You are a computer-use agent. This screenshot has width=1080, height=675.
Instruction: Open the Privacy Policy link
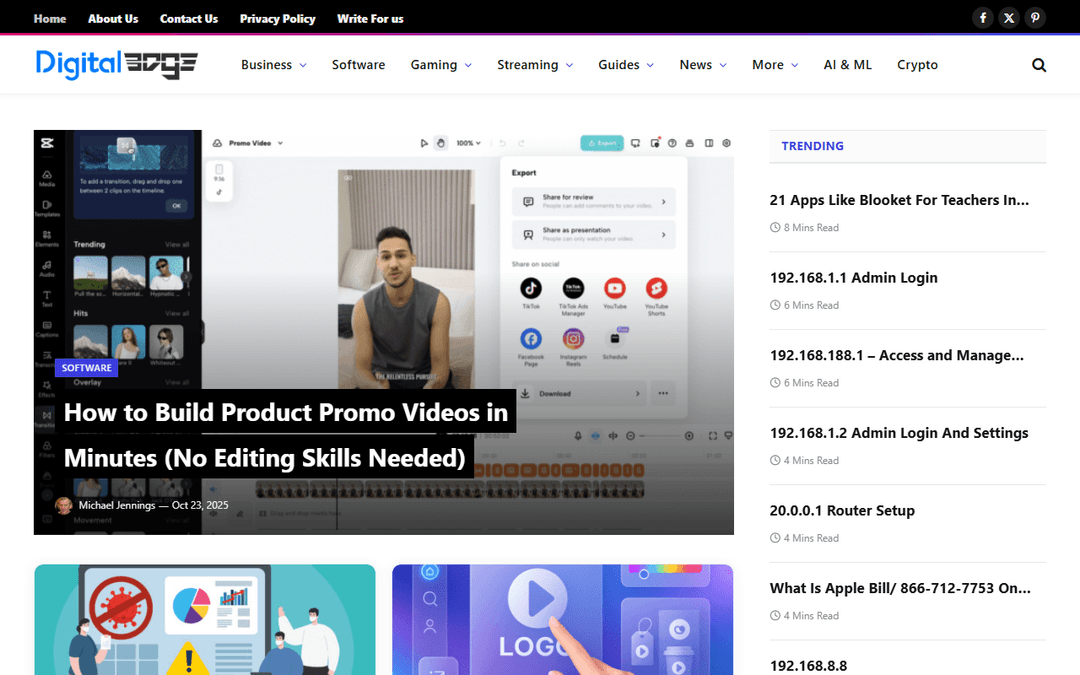(x=278, y=19)
